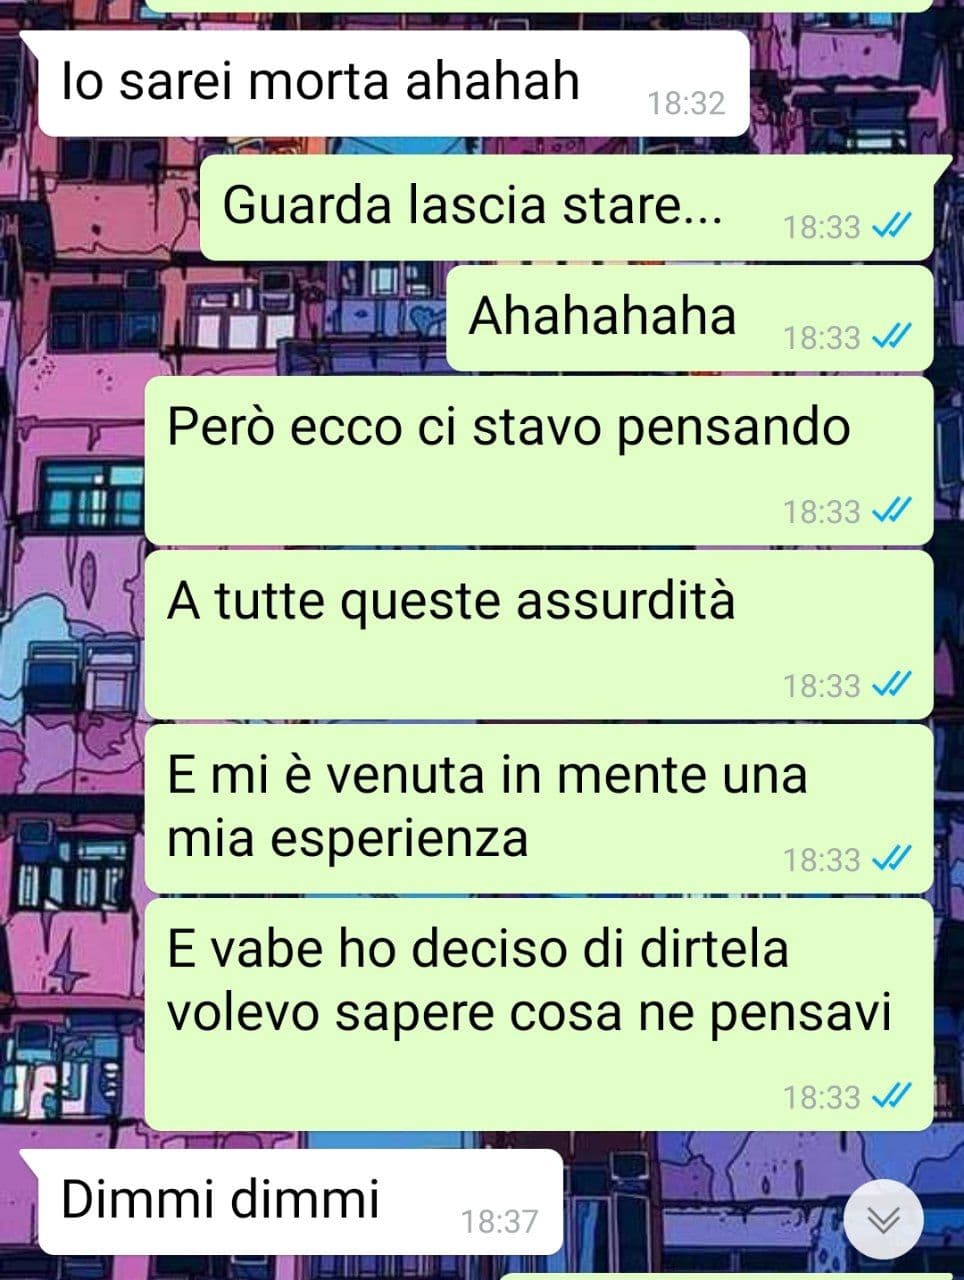The height and width of the screenshot is (1280, 964).
Task: Click read ticks on 'mia esperienza' message
Action: coord(891,860)
